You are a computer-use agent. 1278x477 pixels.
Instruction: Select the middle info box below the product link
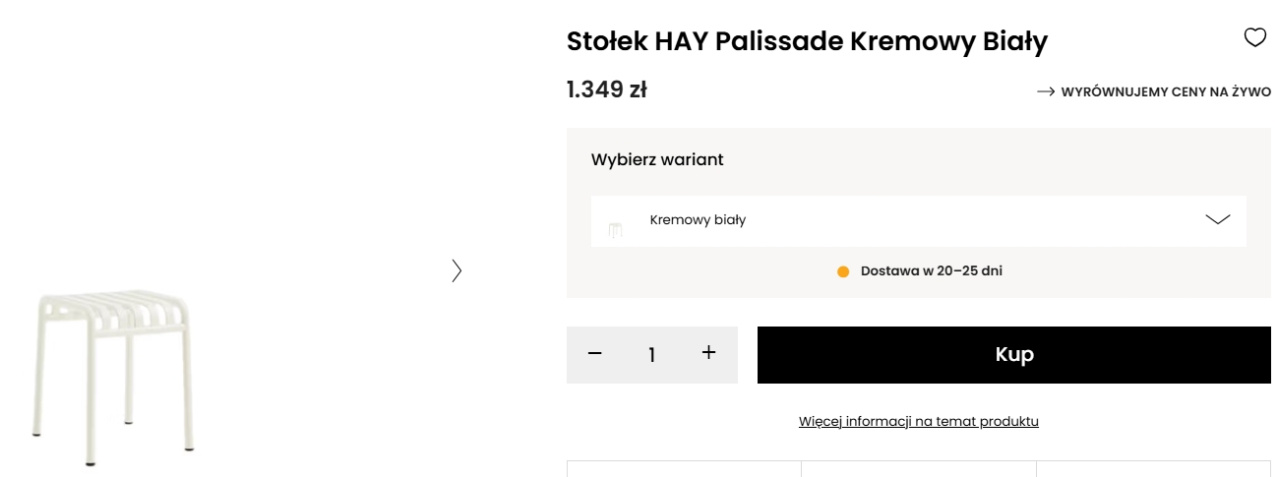coord(918,468)
